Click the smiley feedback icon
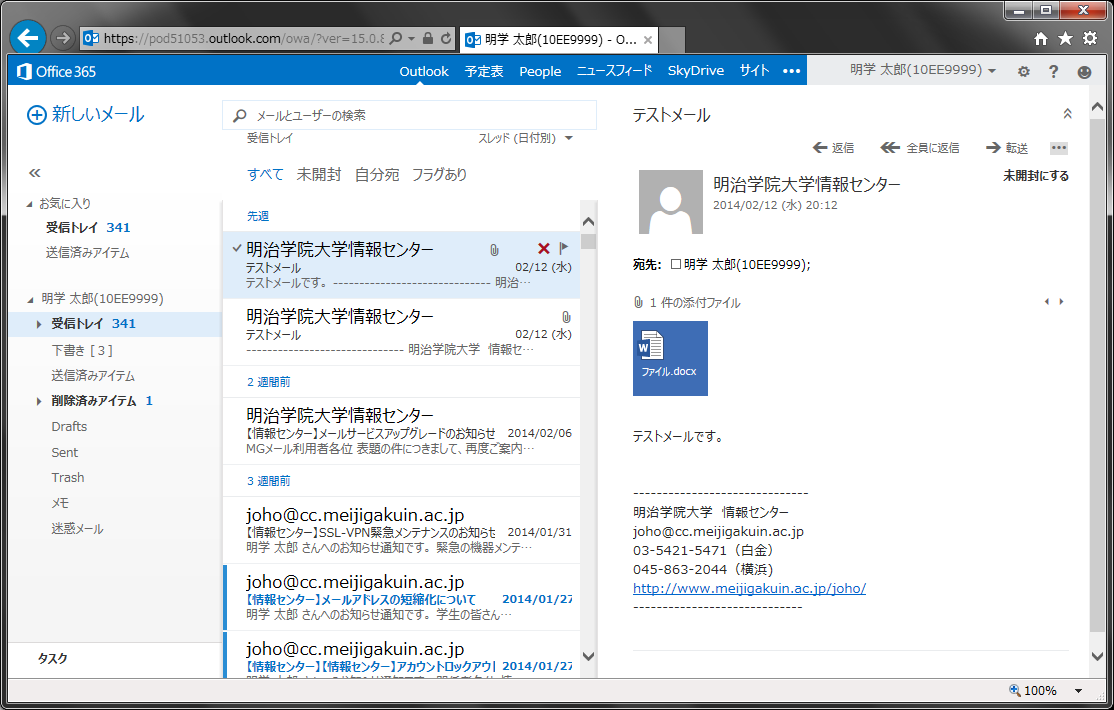The image size is (1114, 710). [x=1084, y=71]
